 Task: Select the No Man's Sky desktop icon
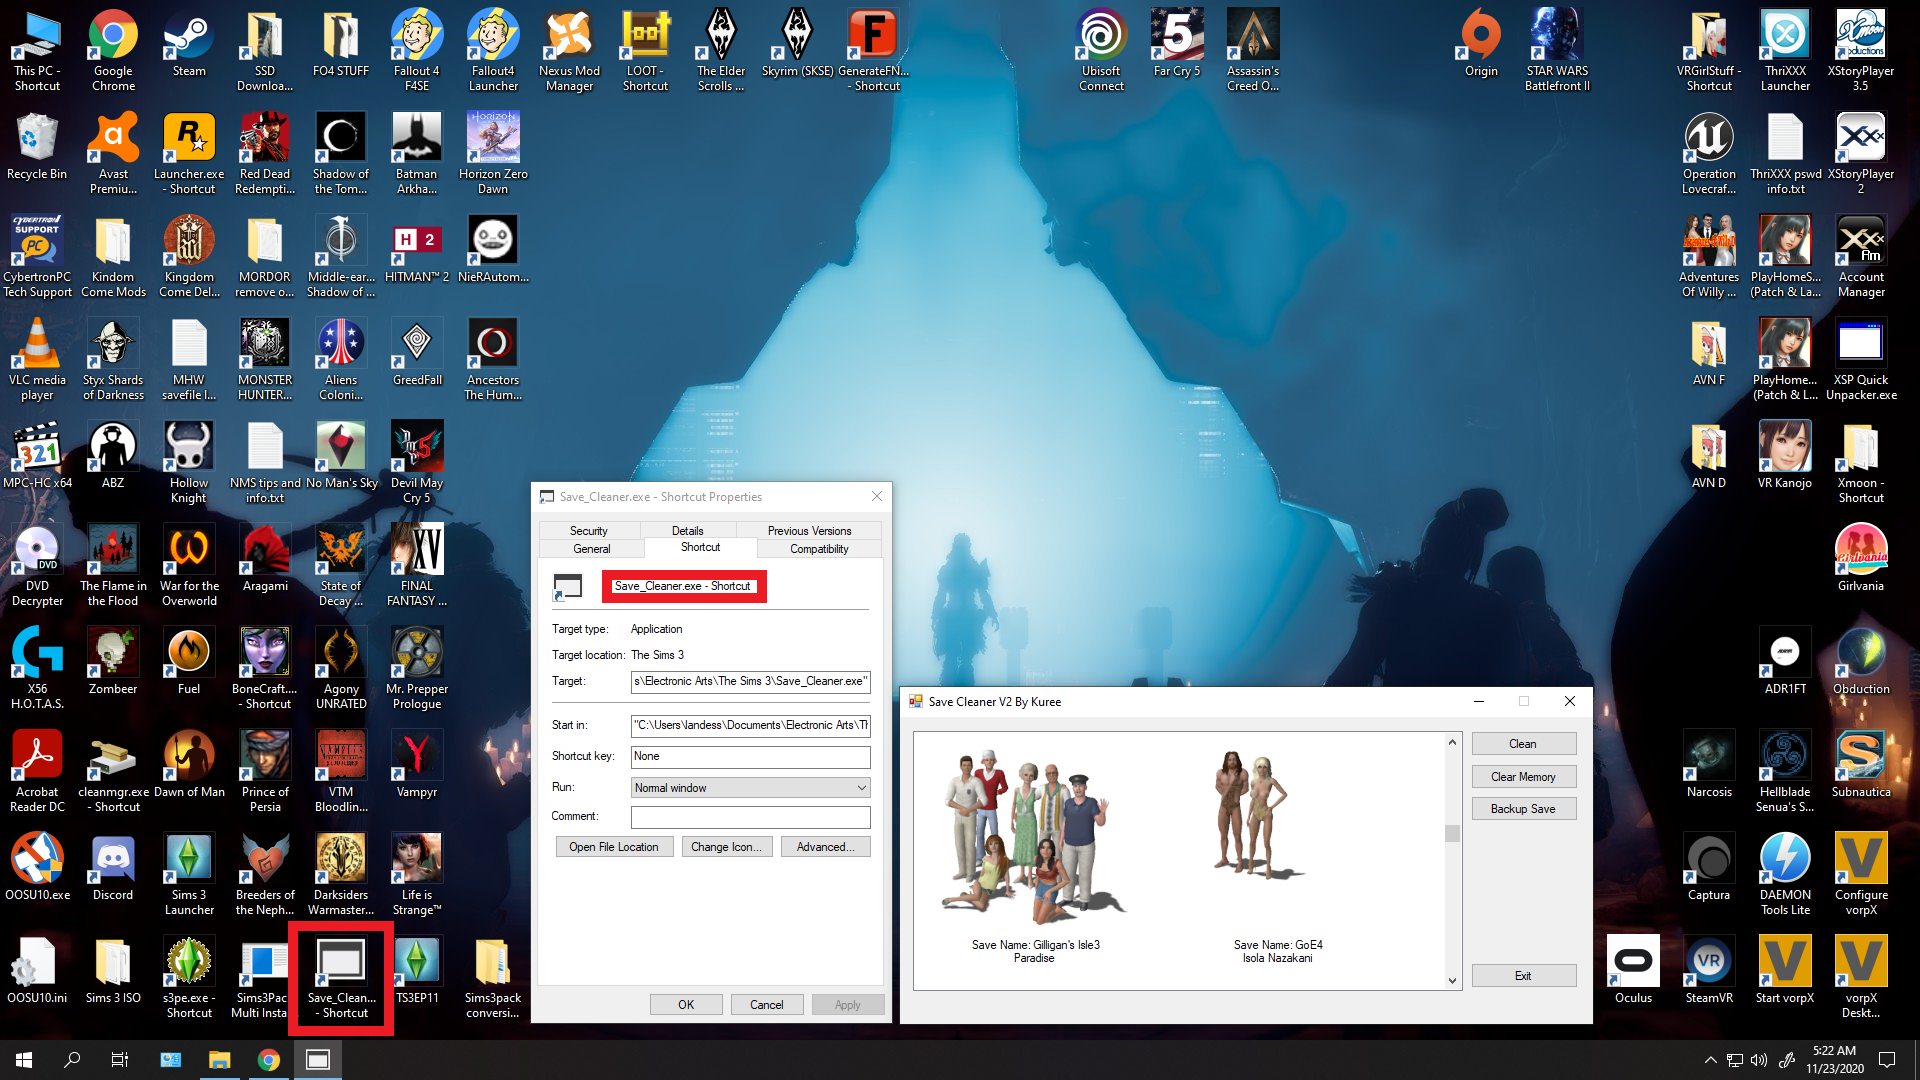click(341, 455)
